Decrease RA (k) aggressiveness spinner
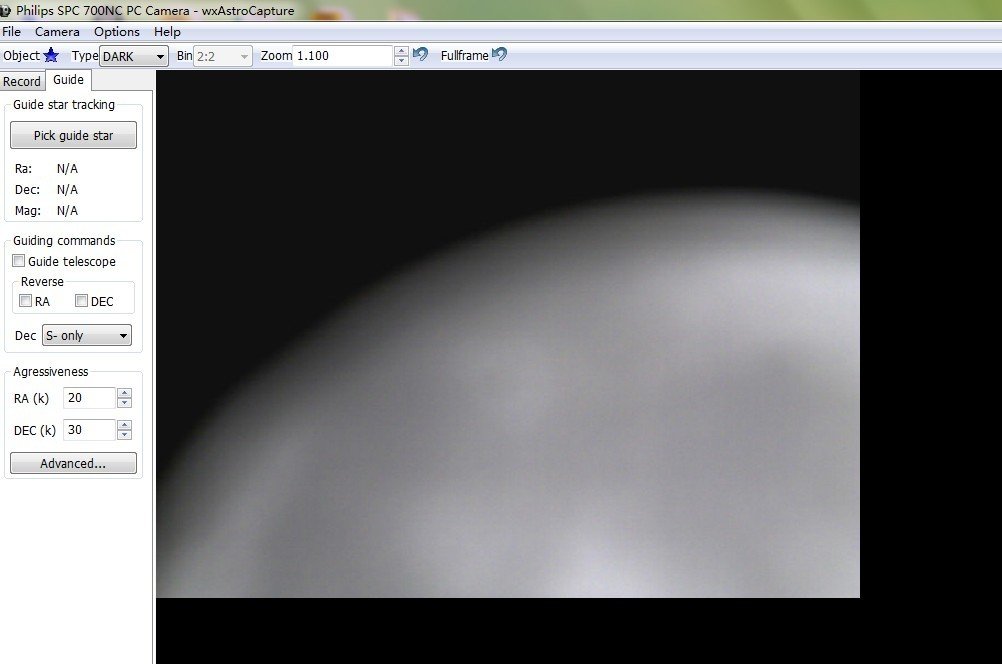The width and height of the screenshot is (1002, 664). (125, 403)
